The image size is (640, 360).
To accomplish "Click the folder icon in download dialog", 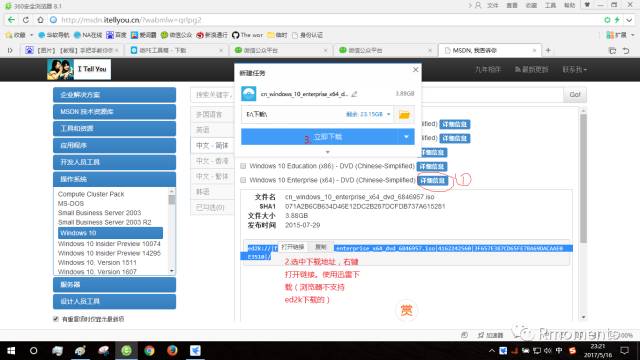I will click(404, 115).
